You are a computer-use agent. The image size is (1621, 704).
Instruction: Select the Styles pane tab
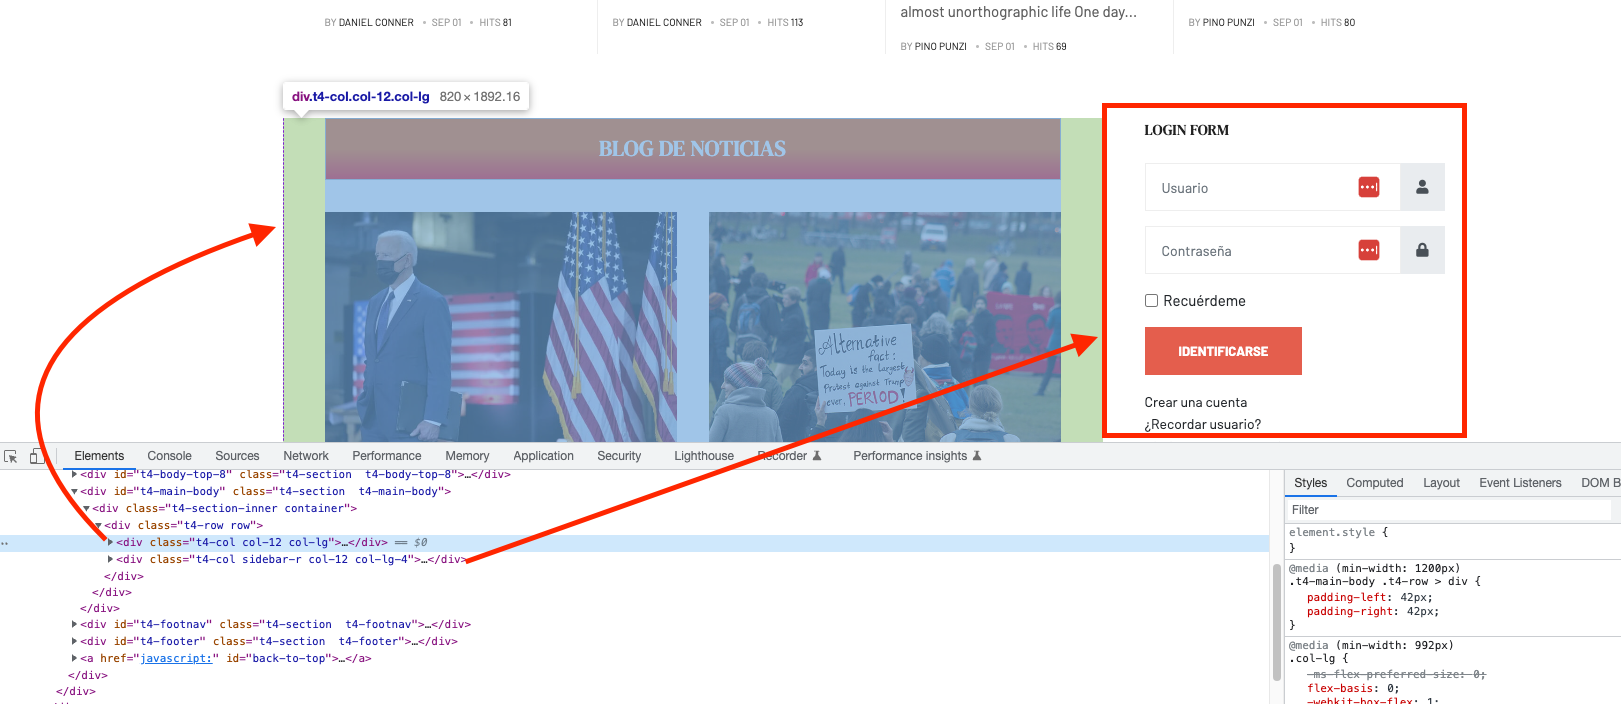pyautogui.click(x=1310, y=483)
